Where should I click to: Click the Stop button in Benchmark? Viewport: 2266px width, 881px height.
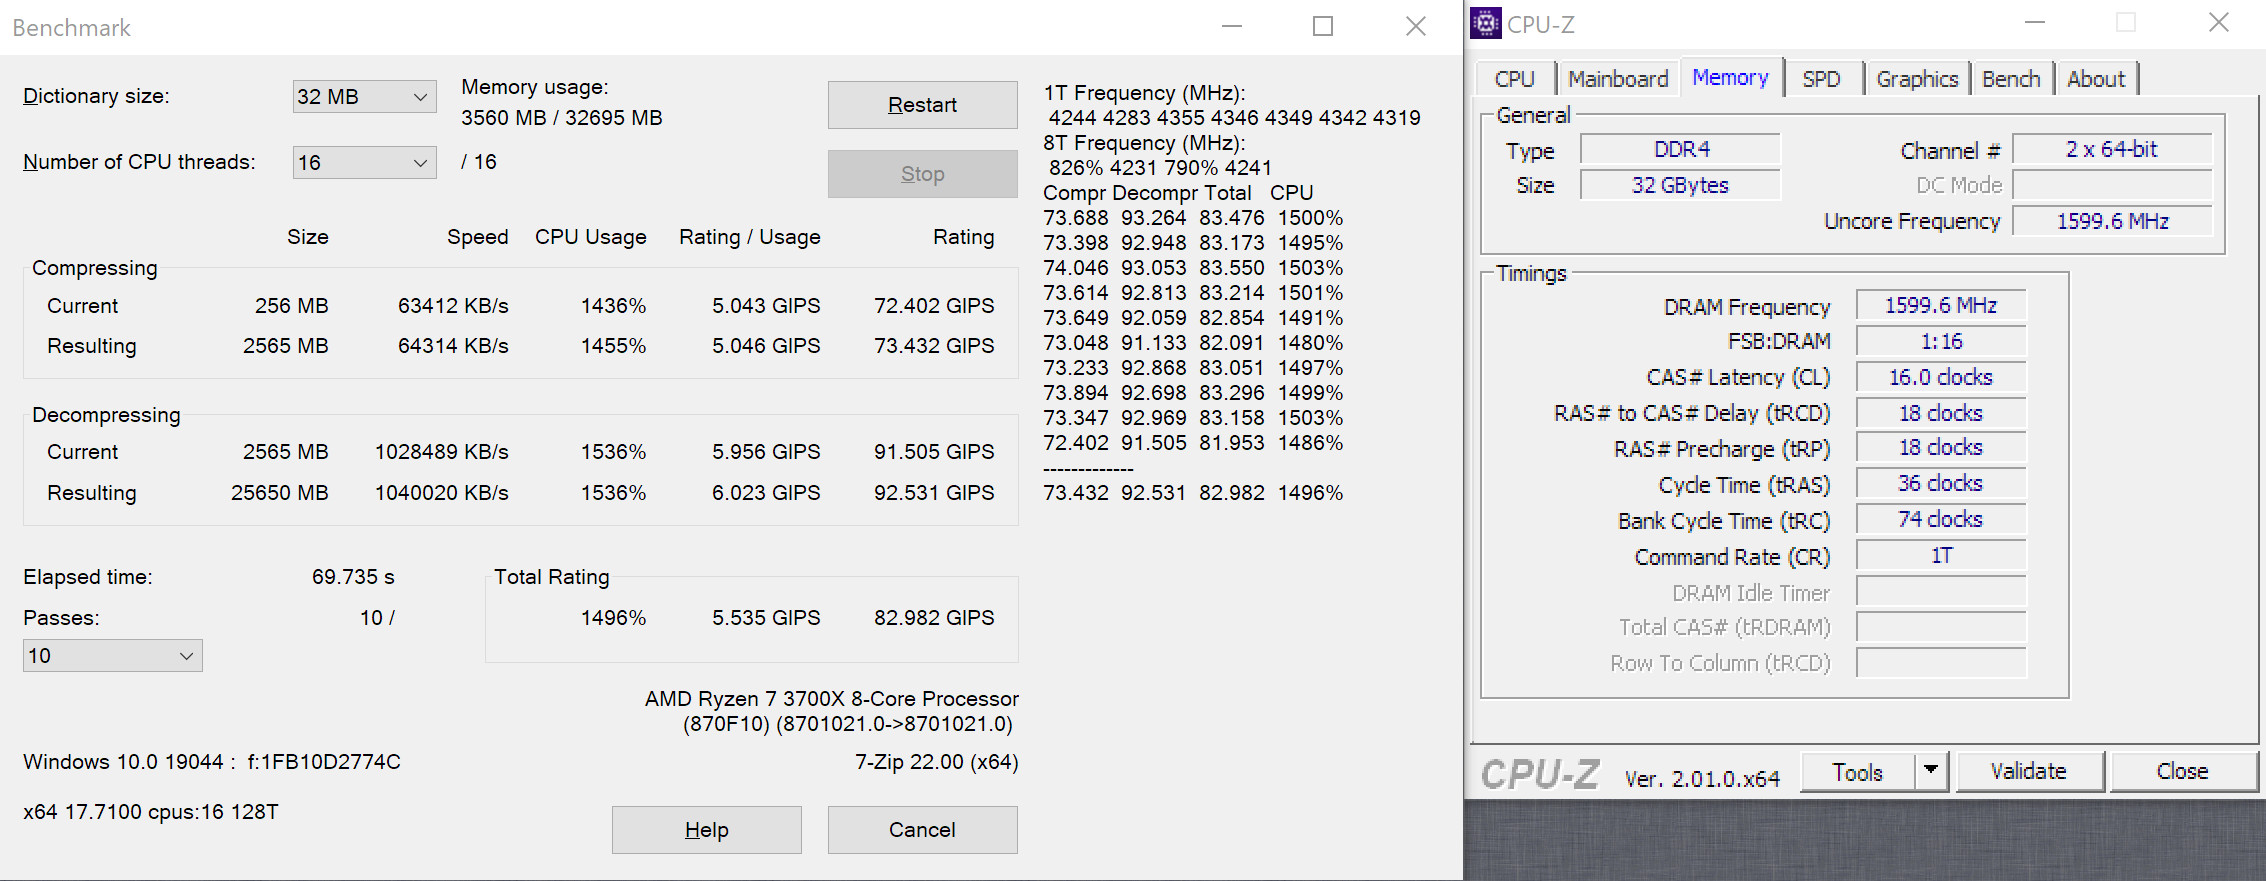click(922, 174)
